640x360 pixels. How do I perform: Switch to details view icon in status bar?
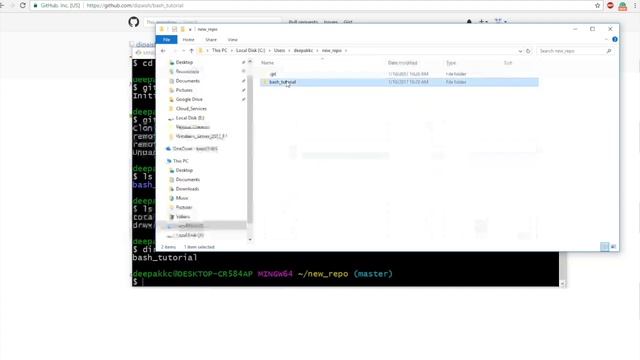pyautogui.click(x=604, y=247)
